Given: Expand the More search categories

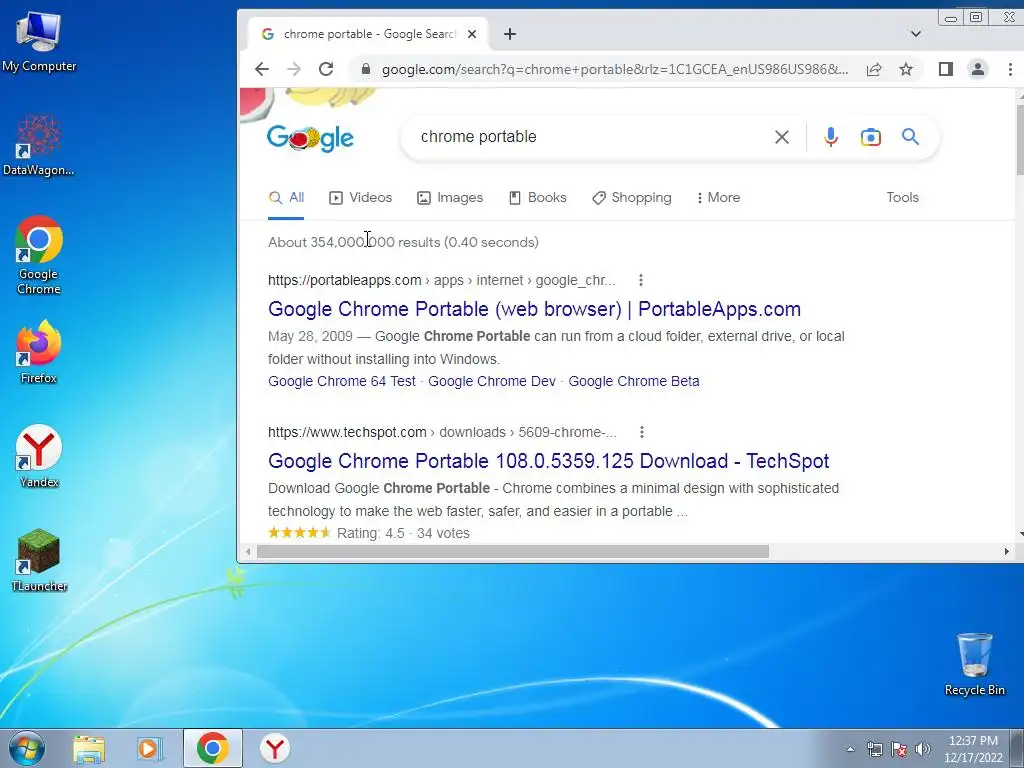Looking at the screenshot, I should (x=718, y=197).
